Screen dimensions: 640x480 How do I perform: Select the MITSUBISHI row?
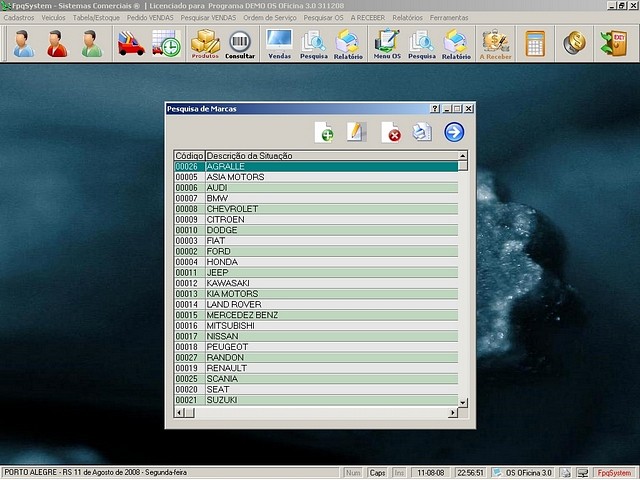click(316, 325)
